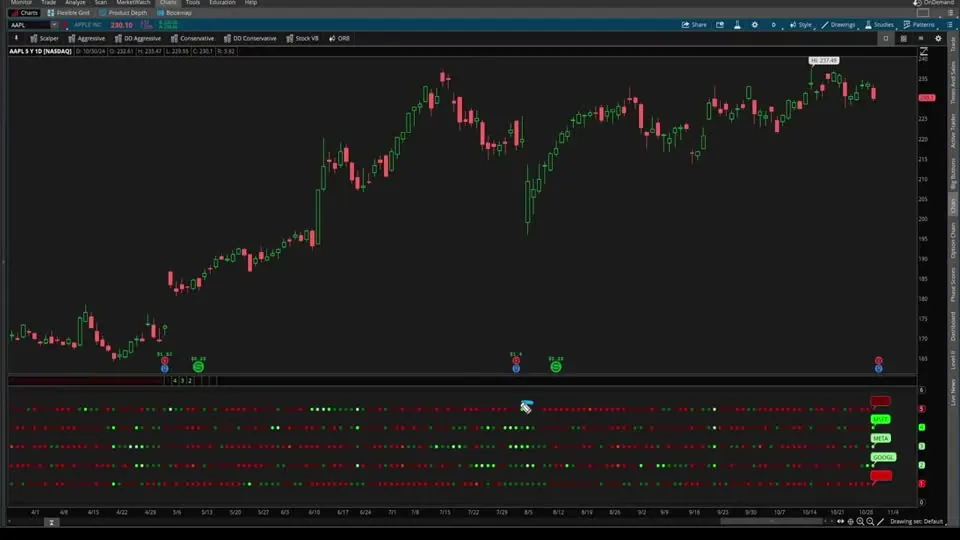Click the green dividend icon near 5/6
This screenshot has height=540, width=960.
(x=198, y=367)
